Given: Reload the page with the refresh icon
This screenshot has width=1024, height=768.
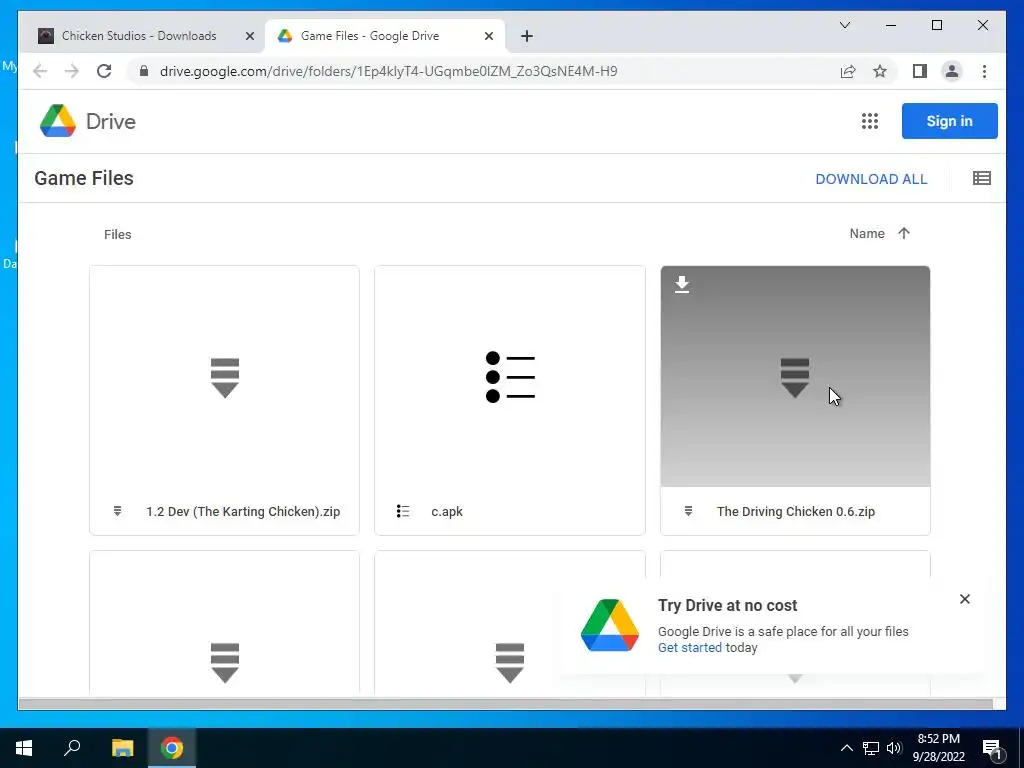Looking at the screenshot, I should (104, 71).
